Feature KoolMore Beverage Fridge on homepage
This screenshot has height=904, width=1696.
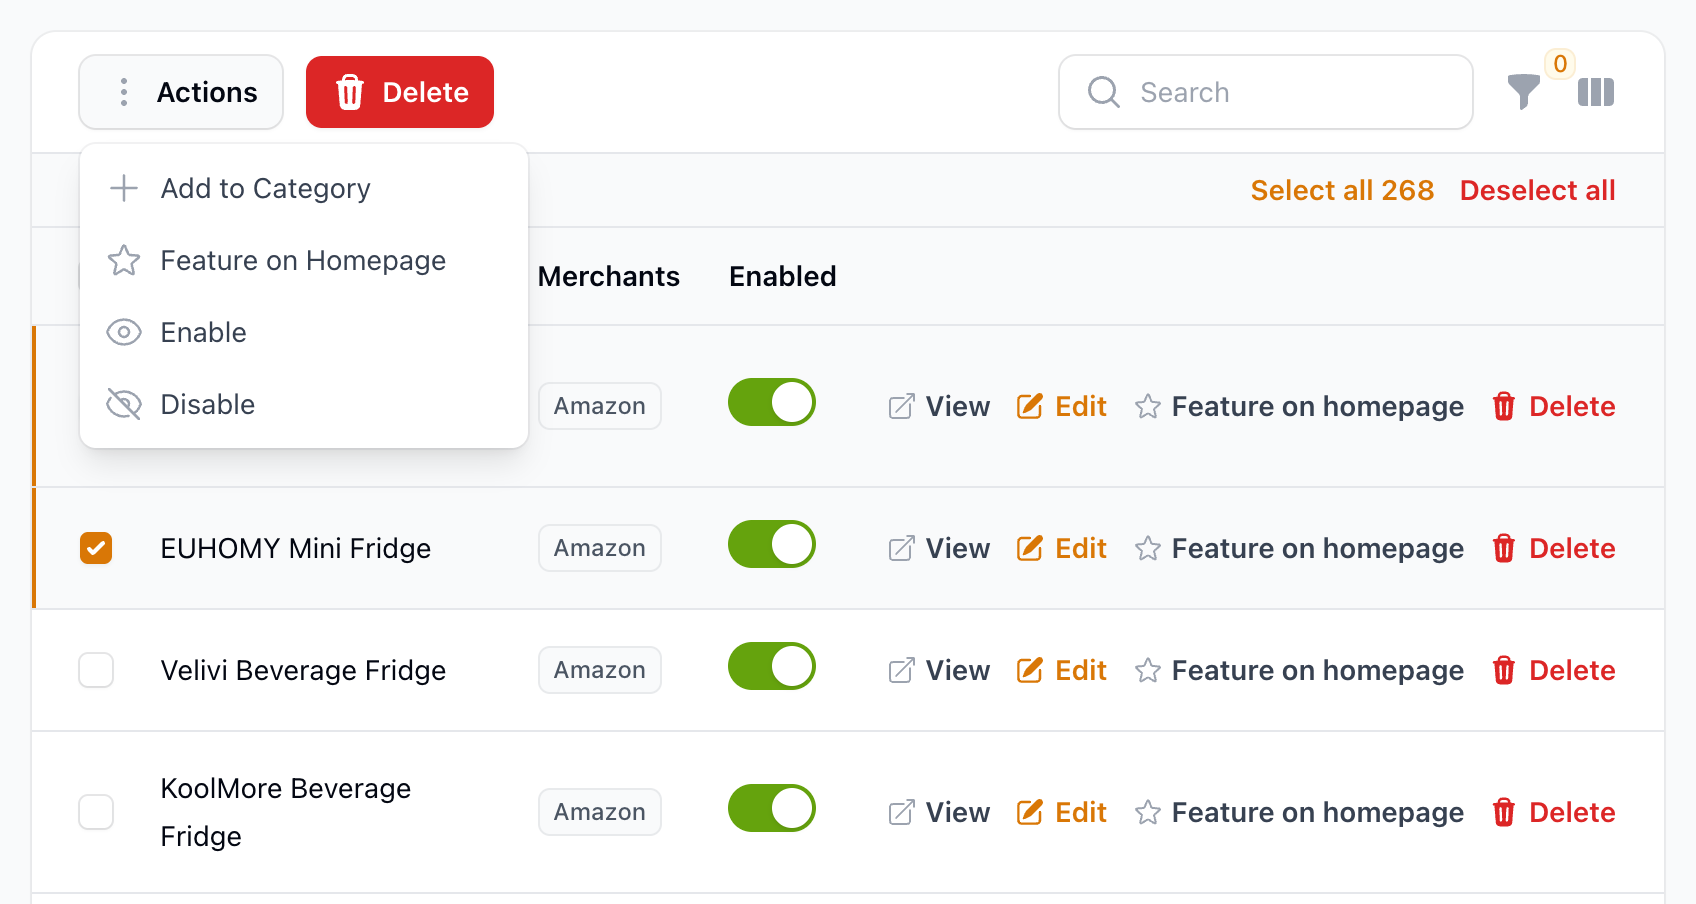(x=1299, y=812)
